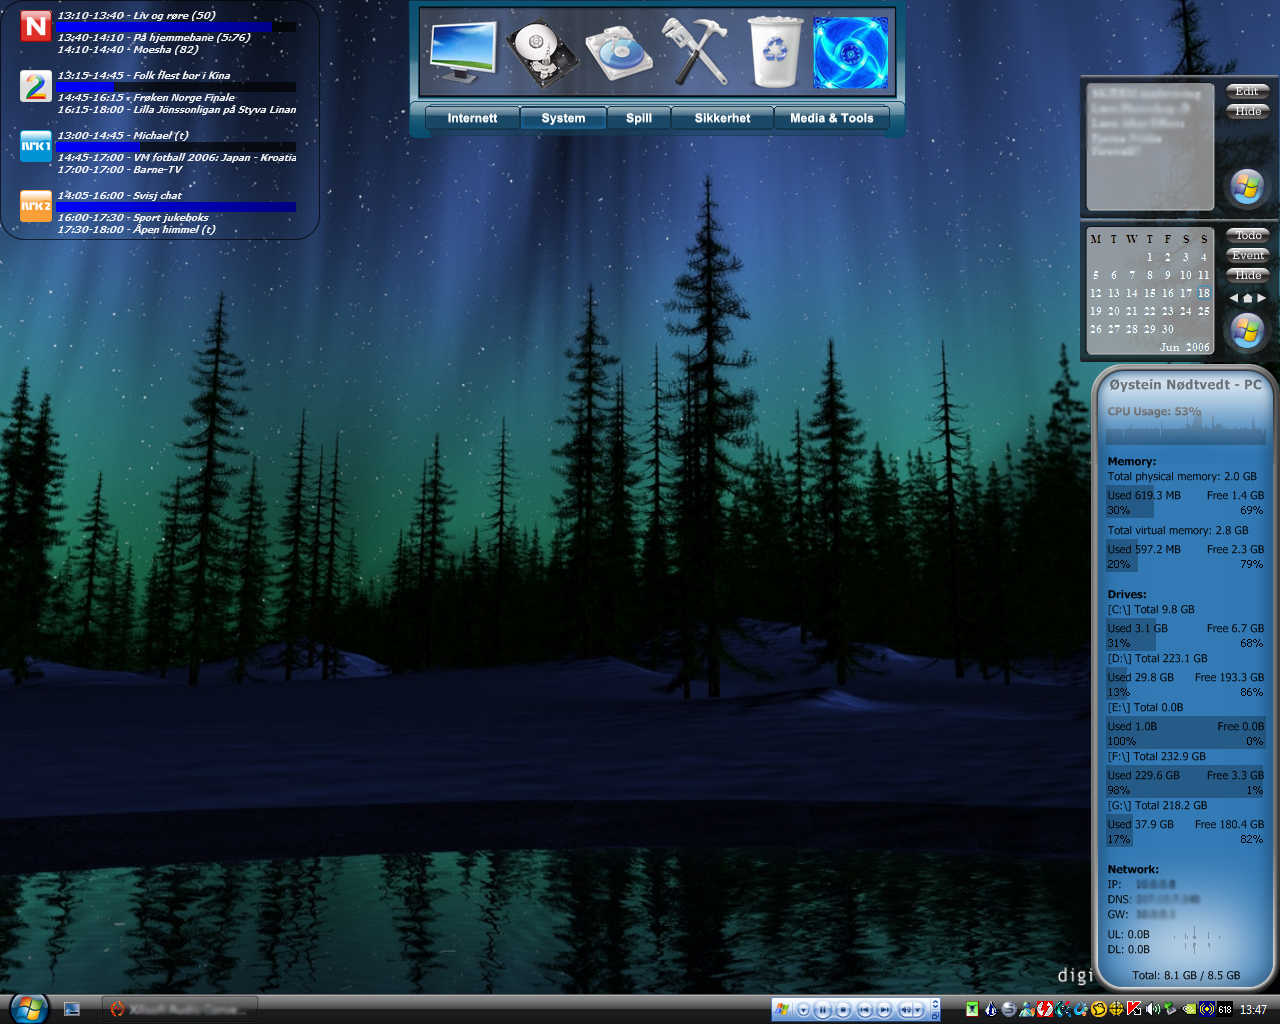Switch to the Sikkerhet dock tab
The width and height of the screenshot is (1280, 1024).
(722, 118)
